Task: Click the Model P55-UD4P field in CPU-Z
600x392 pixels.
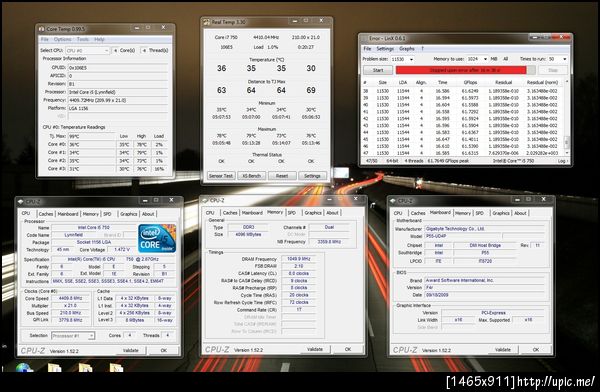Action: pos(462,236)
